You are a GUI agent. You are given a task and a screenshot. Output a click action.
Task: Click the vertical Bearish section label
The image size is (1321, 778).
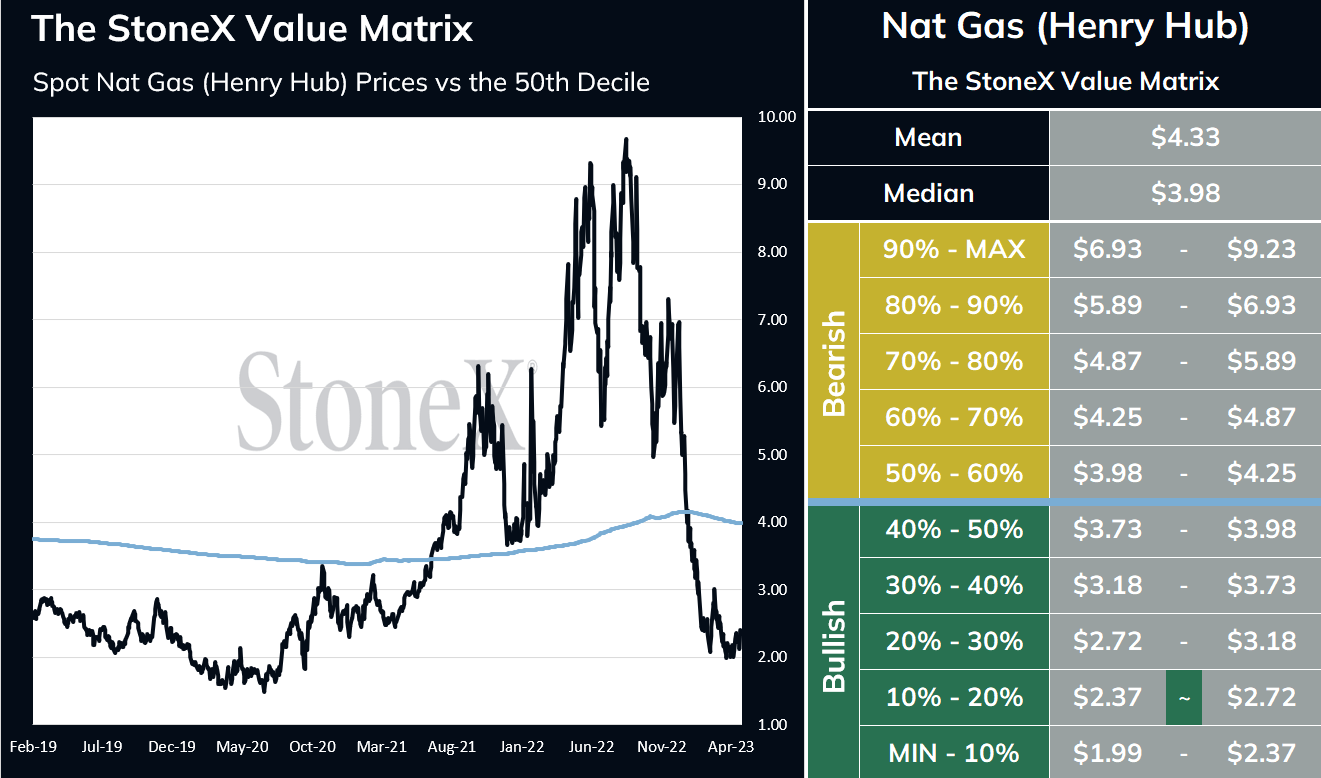click(x=833, y=361)
